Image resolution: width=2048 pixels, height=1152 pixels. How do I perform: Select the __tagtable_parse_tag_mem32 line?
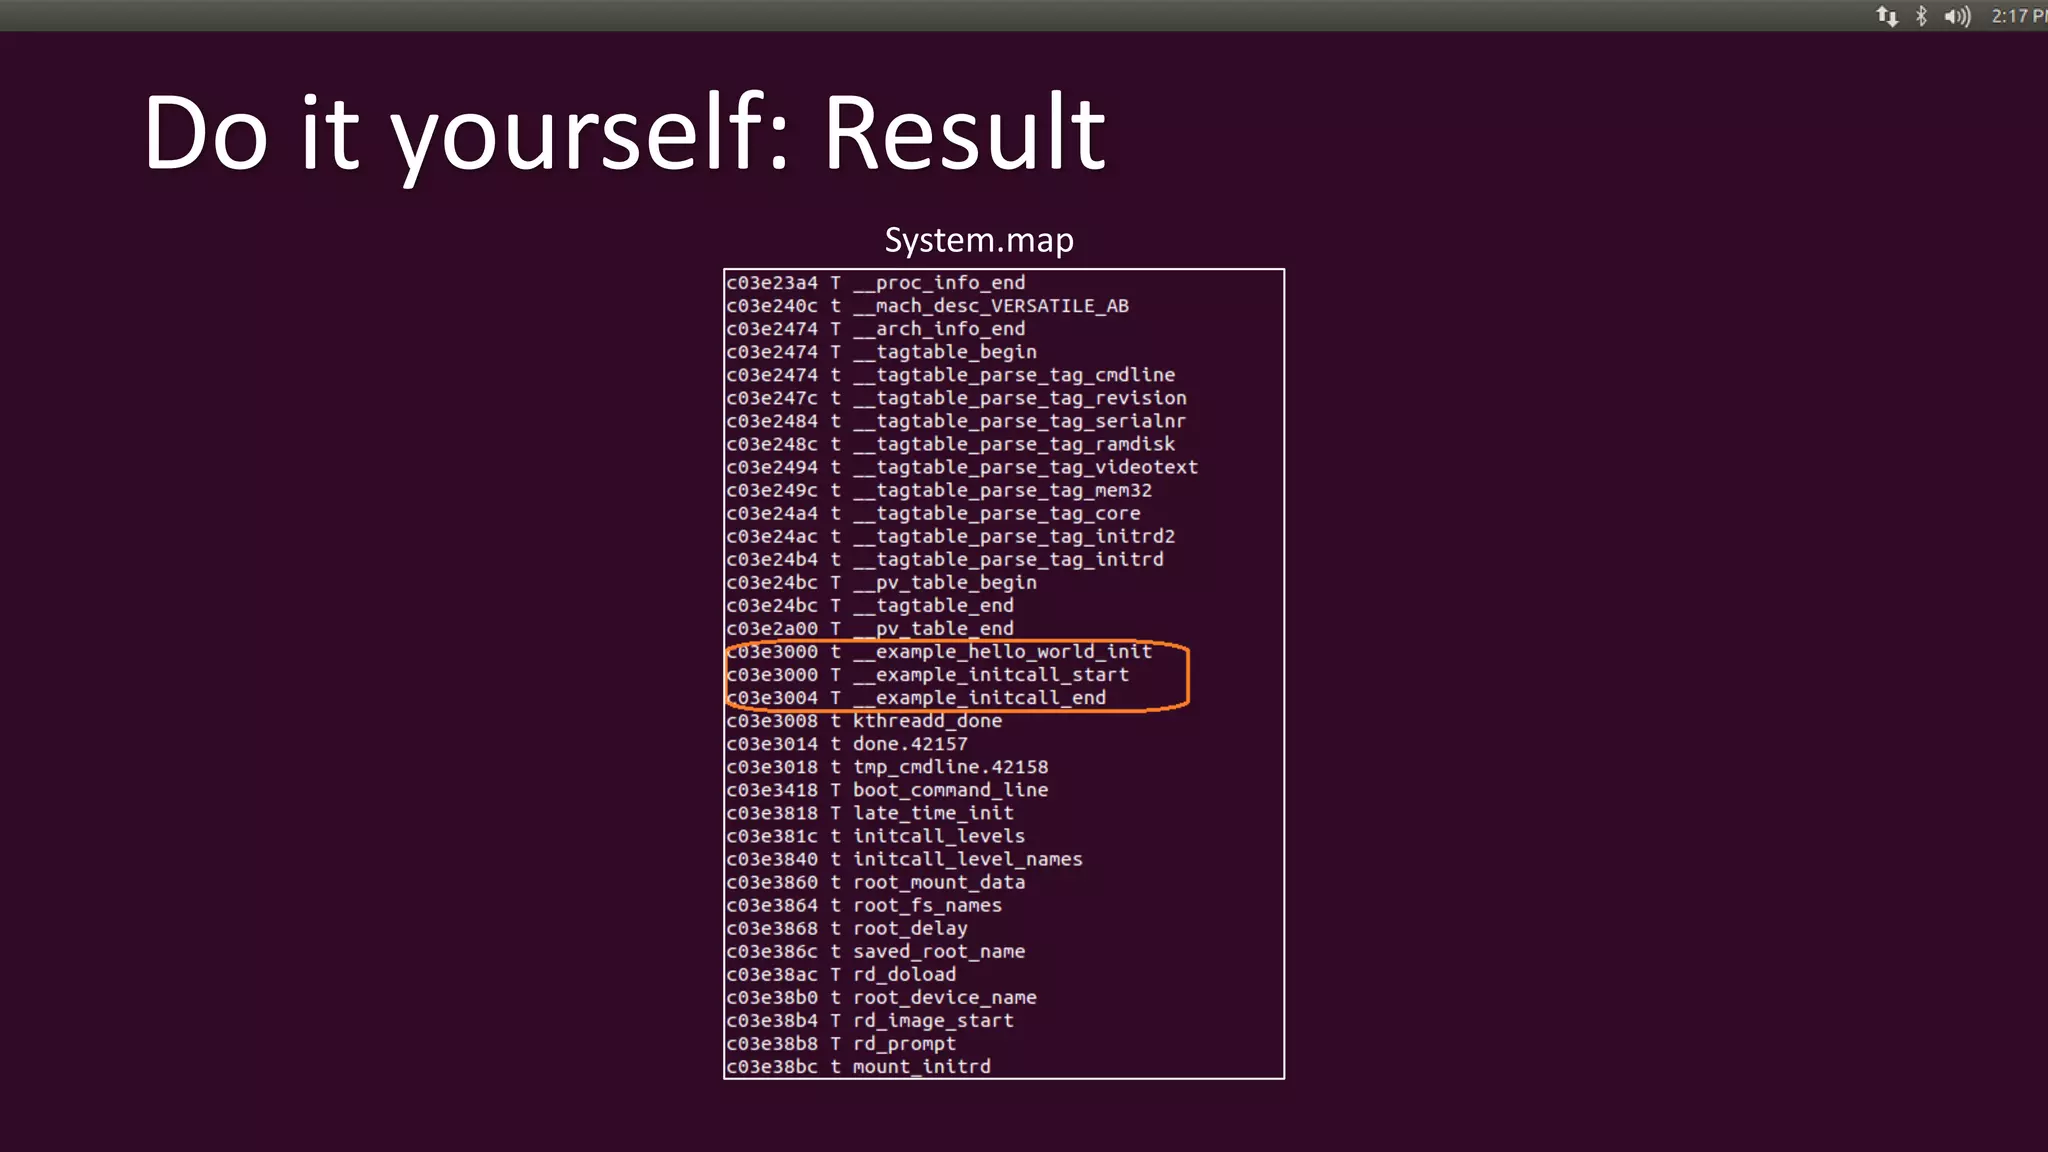[939, 490]
